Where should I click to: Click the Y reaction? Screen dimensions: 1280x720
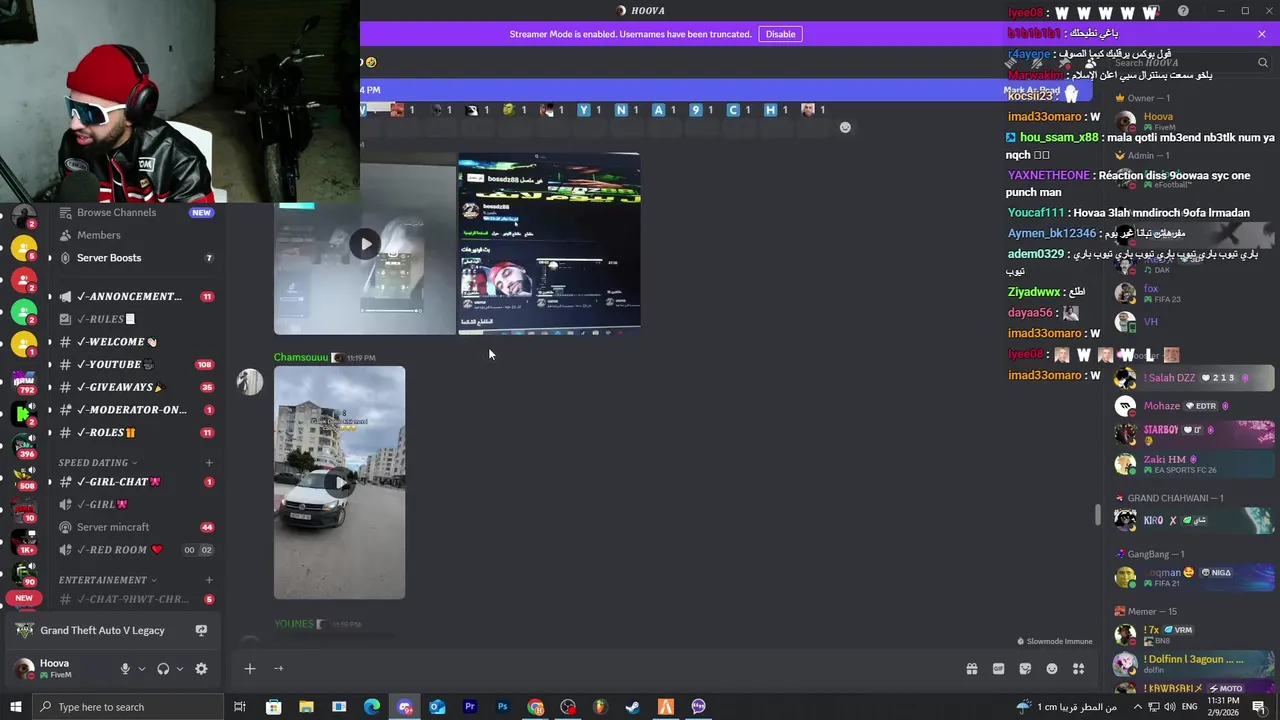588,110
